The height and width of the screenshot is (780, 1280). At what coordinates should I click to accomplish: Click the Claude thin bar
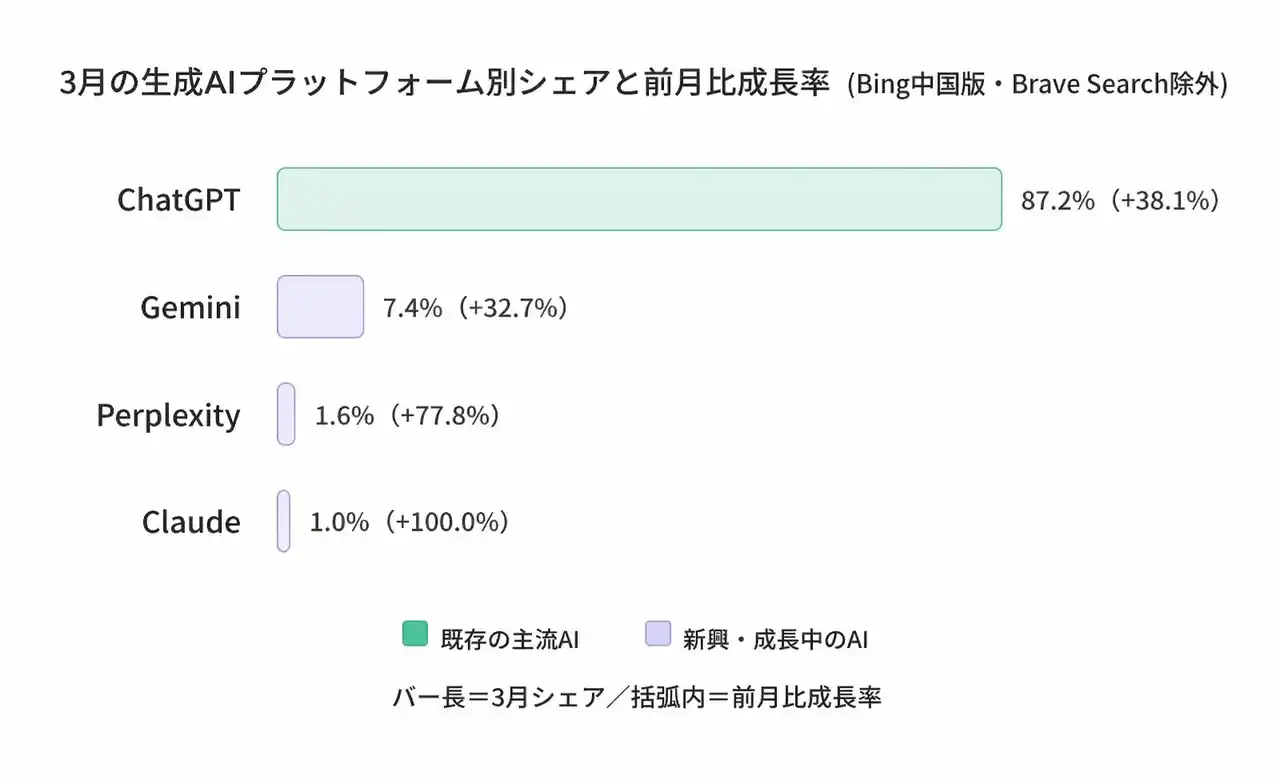click(284, 521)
